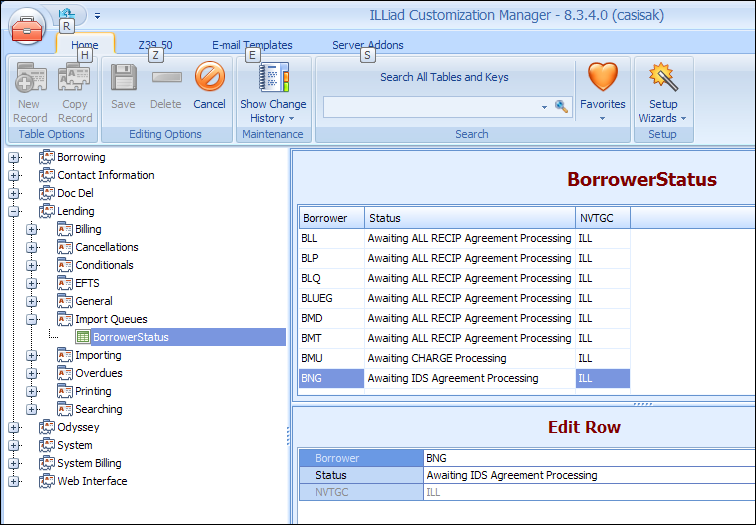The height and width of the screenshot is (525, 756).
Task: Click the Awaiting CHARGE Processing status cell
Action: 470,358
